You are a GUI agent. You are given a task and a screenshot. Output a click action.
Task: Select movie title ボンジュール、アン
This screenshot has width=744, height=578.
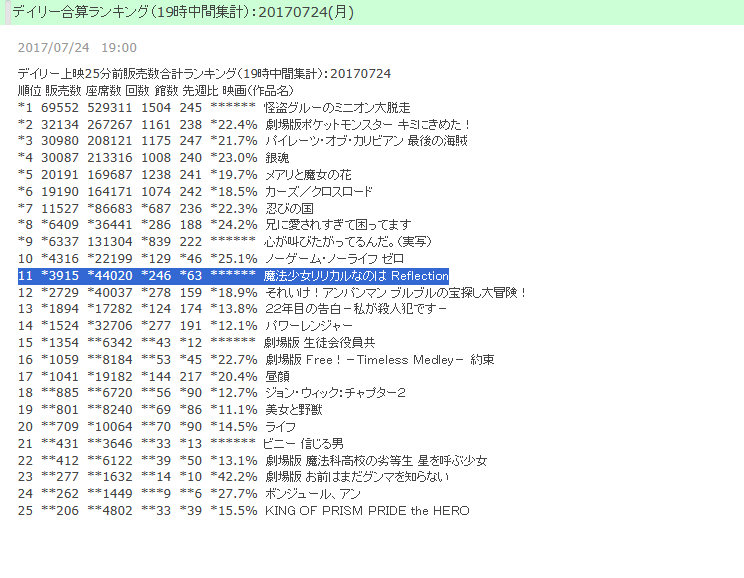[x=313, y=494]
